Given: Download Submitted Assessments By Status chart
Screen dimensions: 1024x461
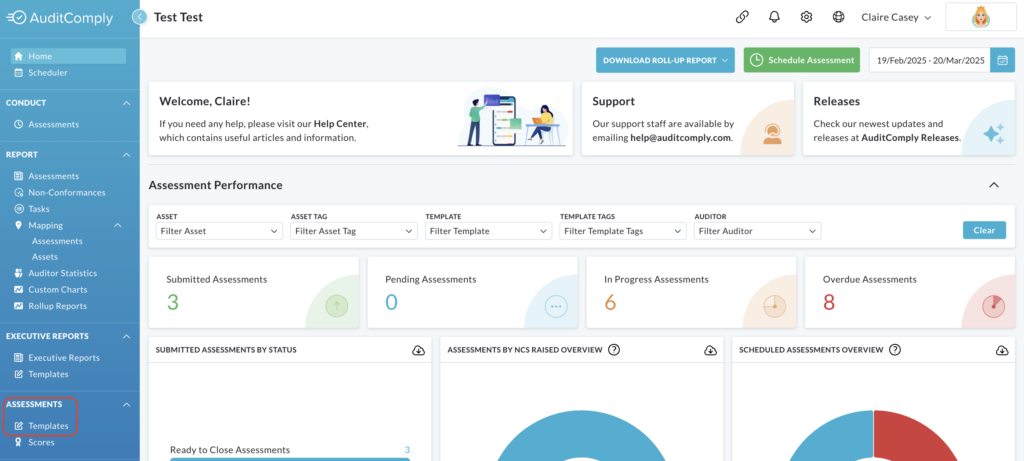Looking at the screenshot, I should pos(419,350).
